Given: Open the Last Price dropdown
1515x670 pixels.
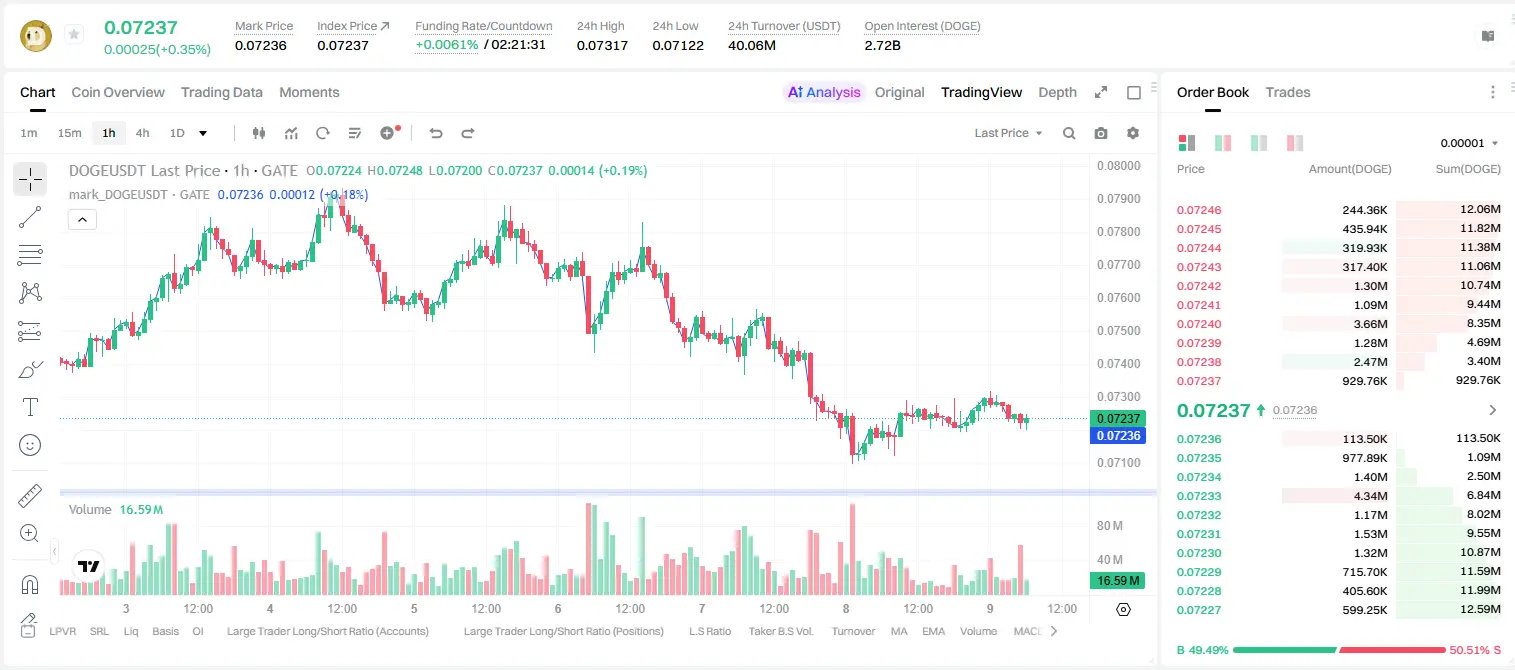Looking at the screenshot, I should [1008, 133].
